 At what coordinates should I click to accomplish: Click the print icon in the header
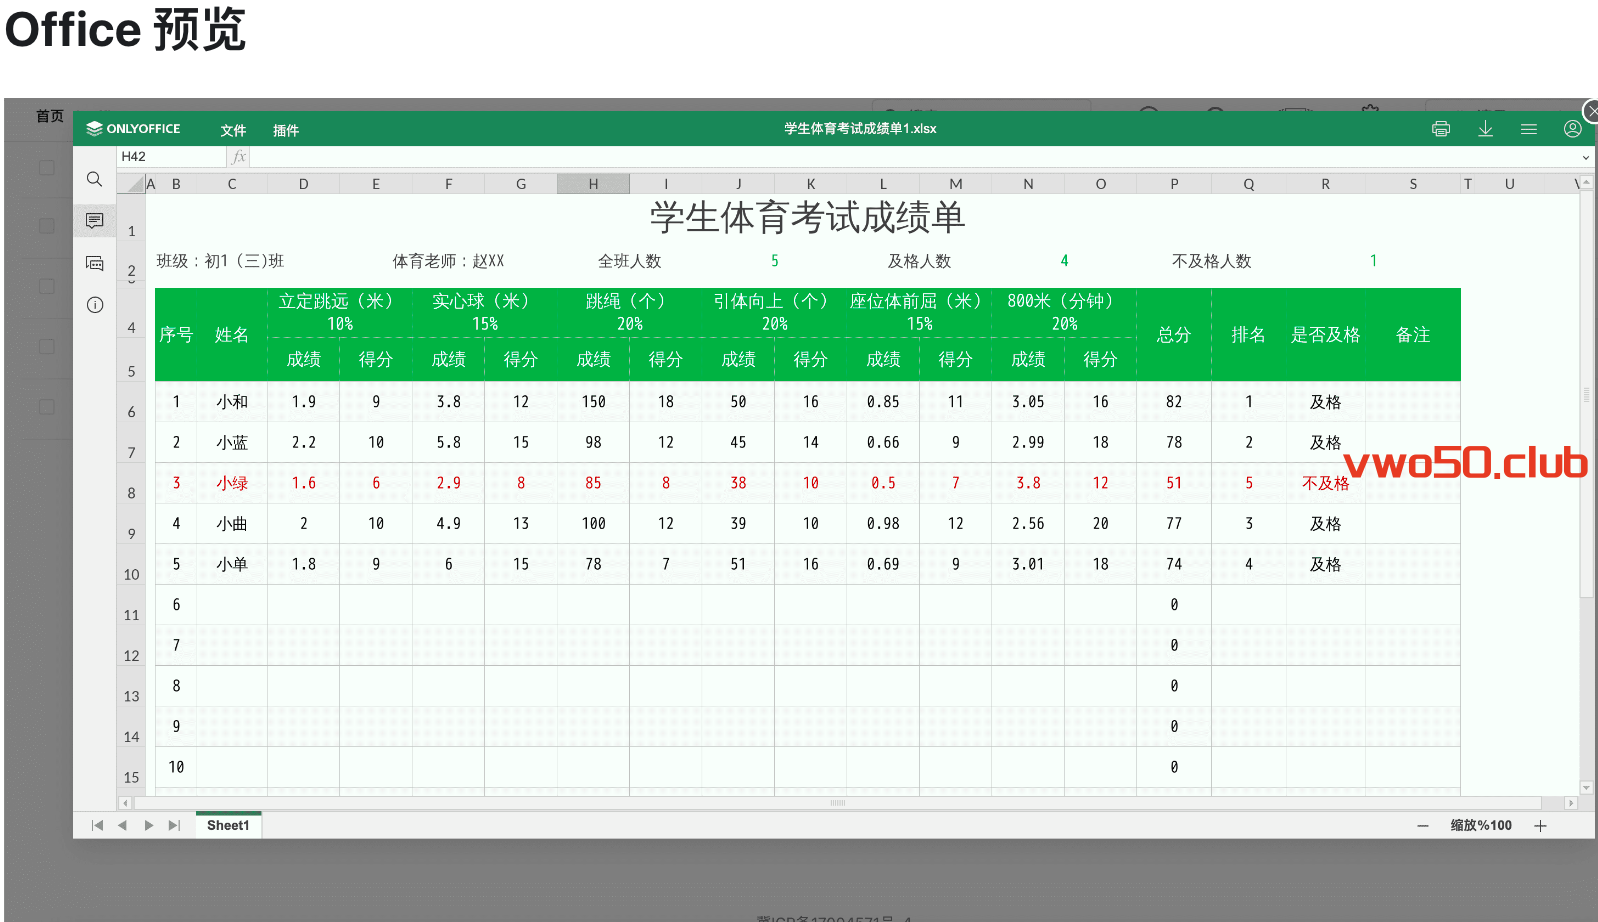[1440, 129]
